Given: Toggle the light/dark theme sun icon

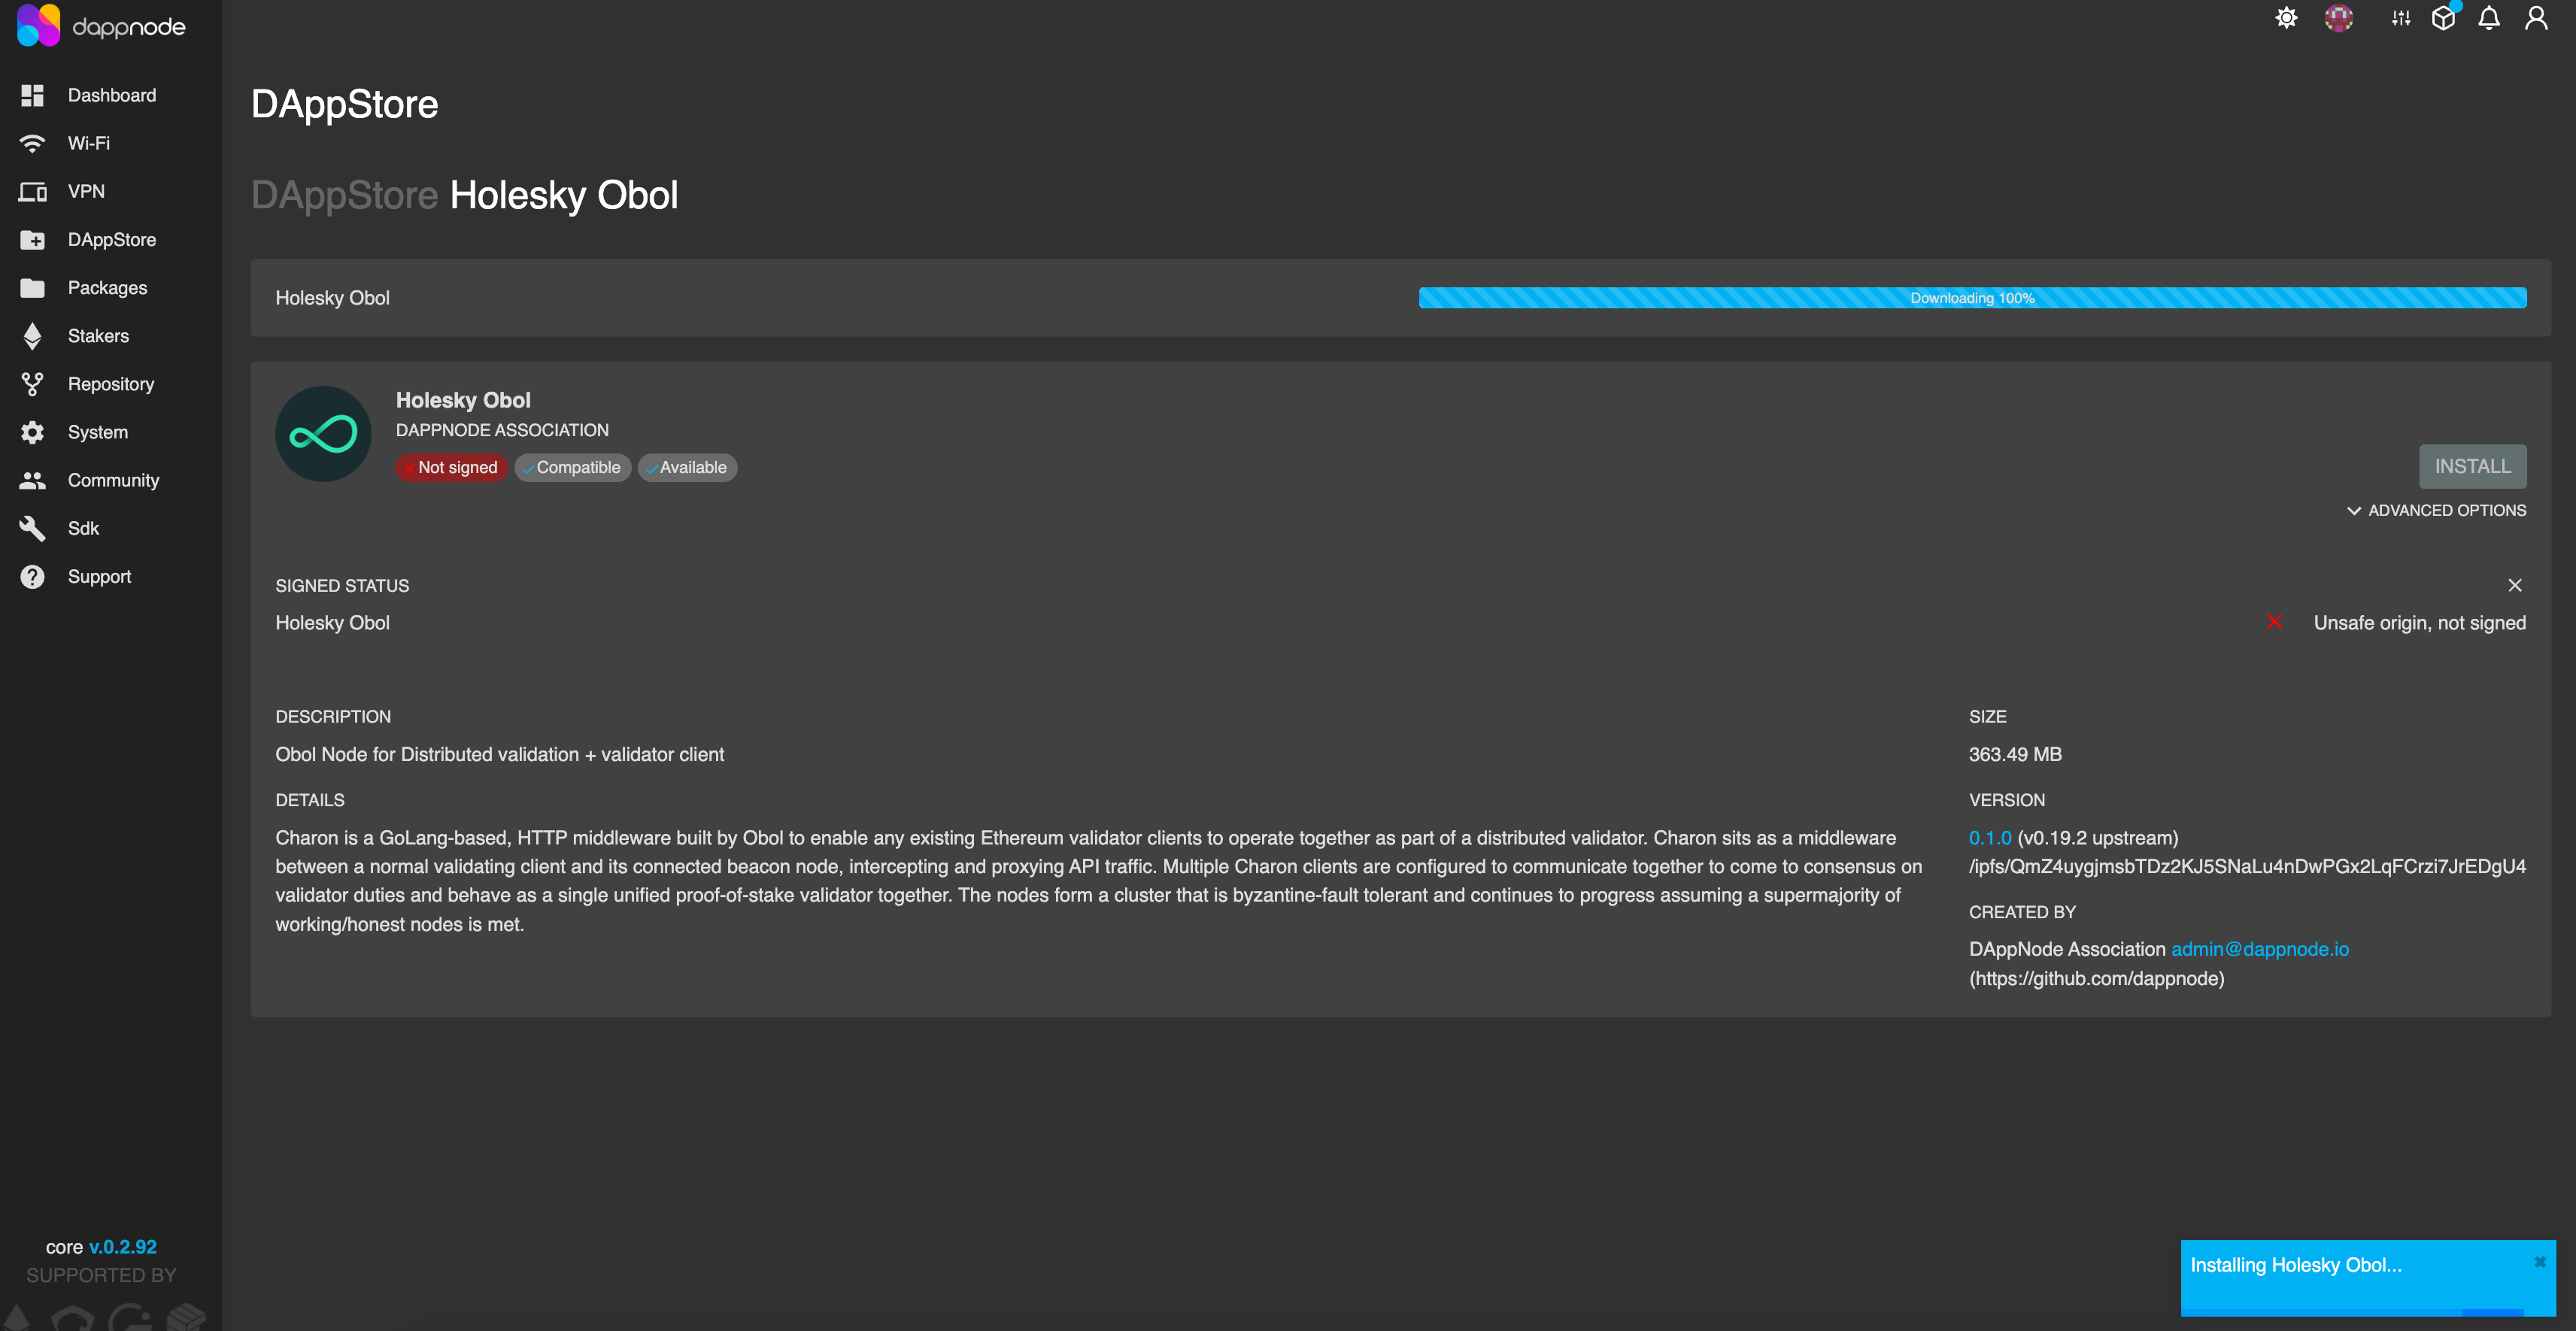Looking at the screenshot, I should point(2286,18).
